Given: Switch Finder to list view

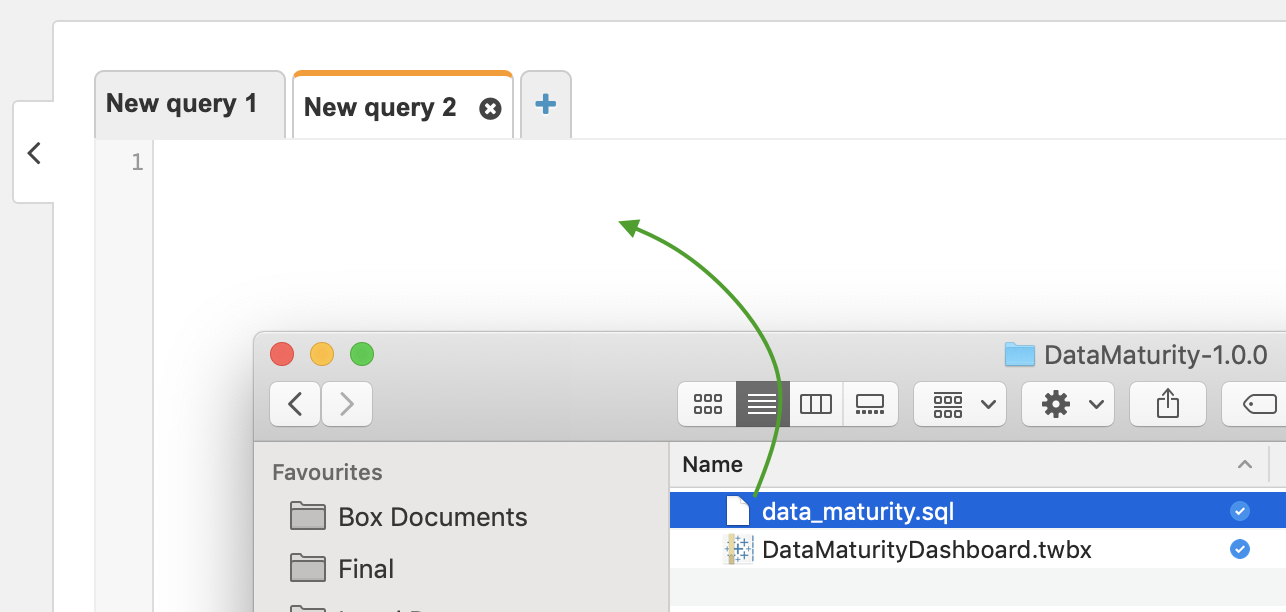Looking at the screenshot, I should coord(762,404).
